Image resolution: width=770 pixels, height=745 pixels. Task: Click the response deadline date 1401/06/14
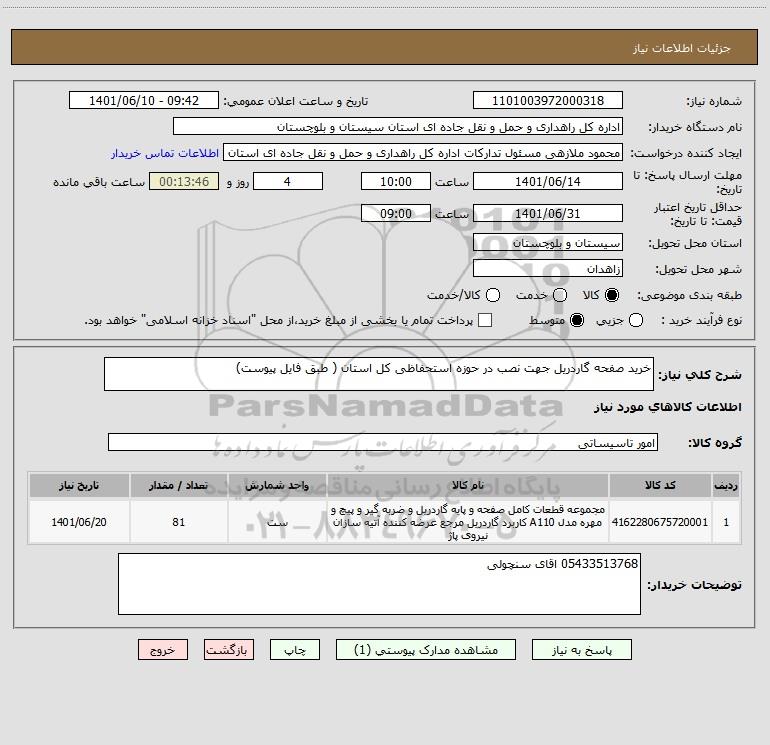[548, 182]
